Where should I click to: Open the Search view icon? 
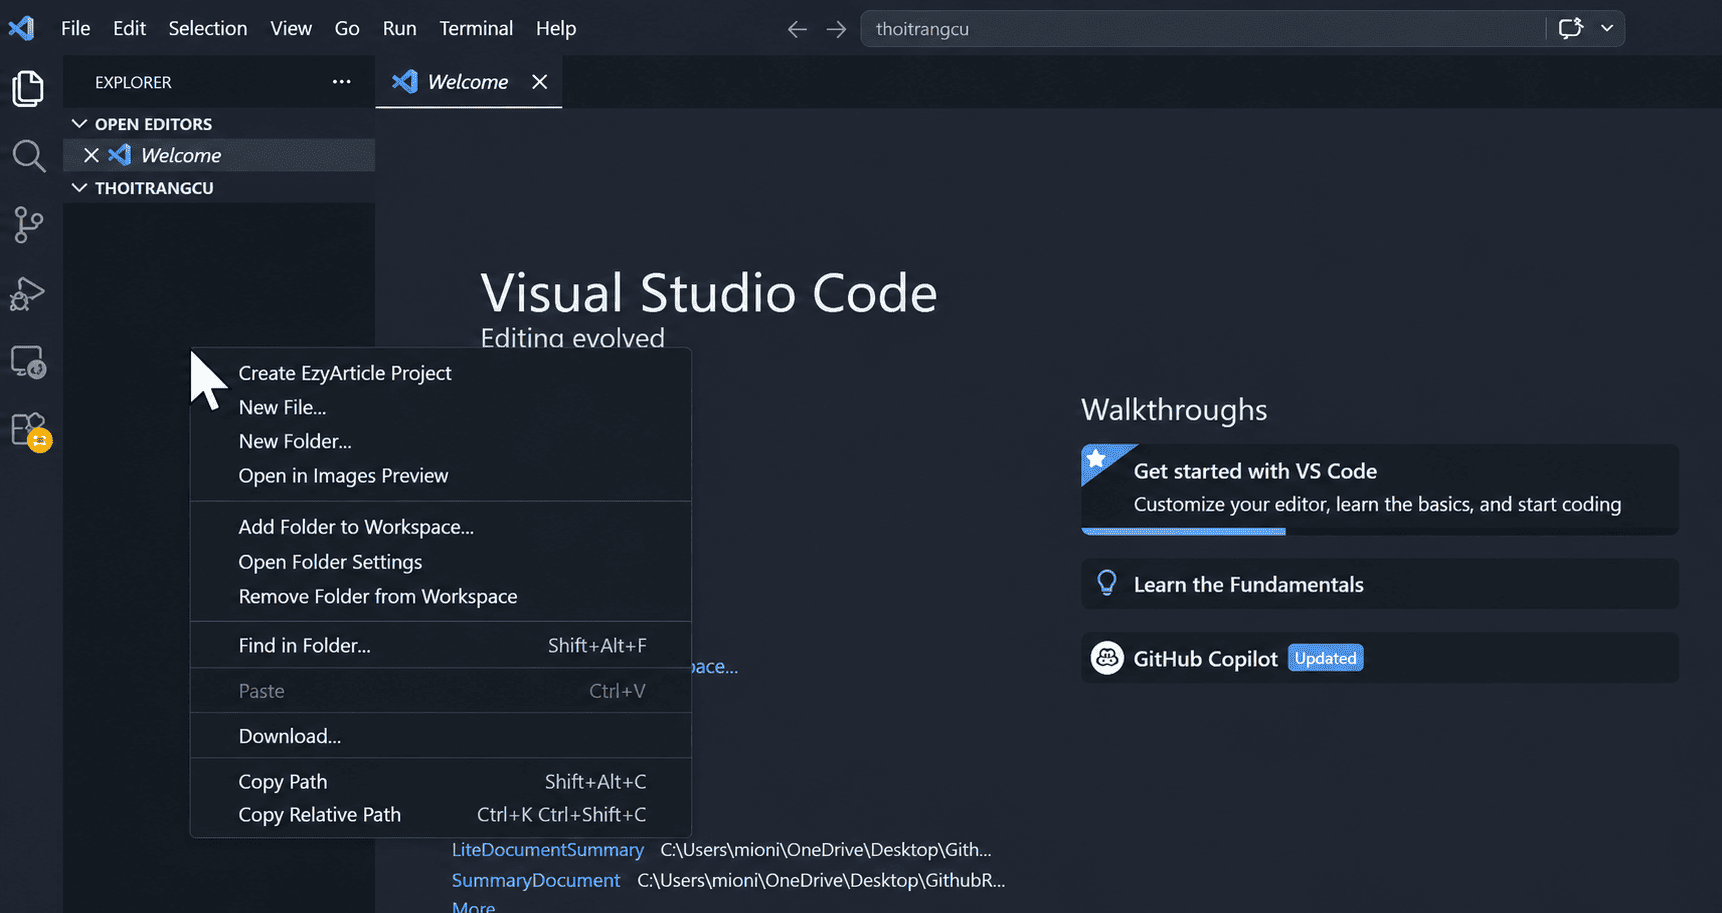coord(28,156)
